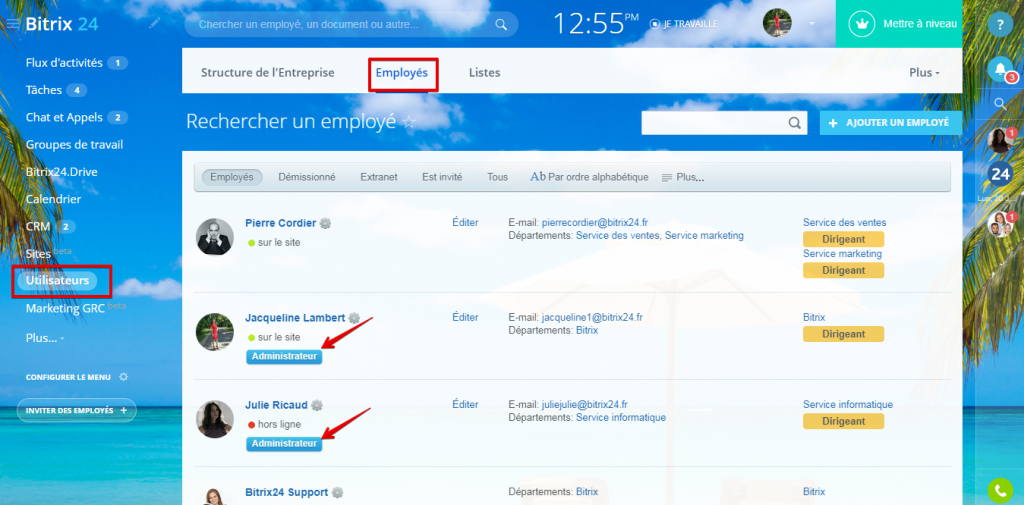The width and height of the screenshot is (1024, 505).
Task: Click the Bitrix 24 logo
Action: pyautogui.click(x=61, y=24)
